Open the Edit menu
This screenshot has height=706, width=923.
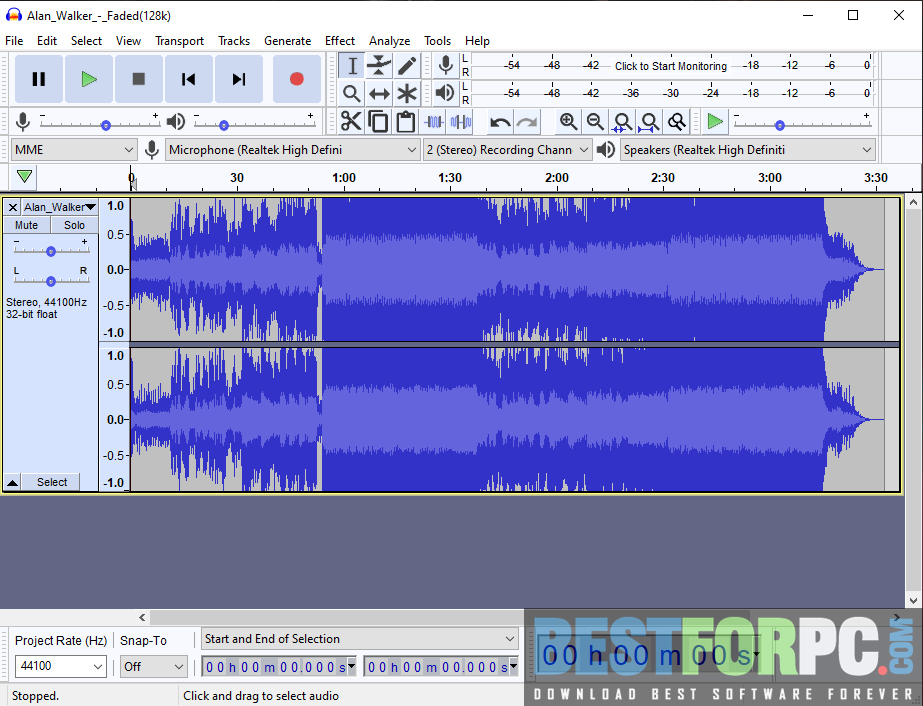47,41
